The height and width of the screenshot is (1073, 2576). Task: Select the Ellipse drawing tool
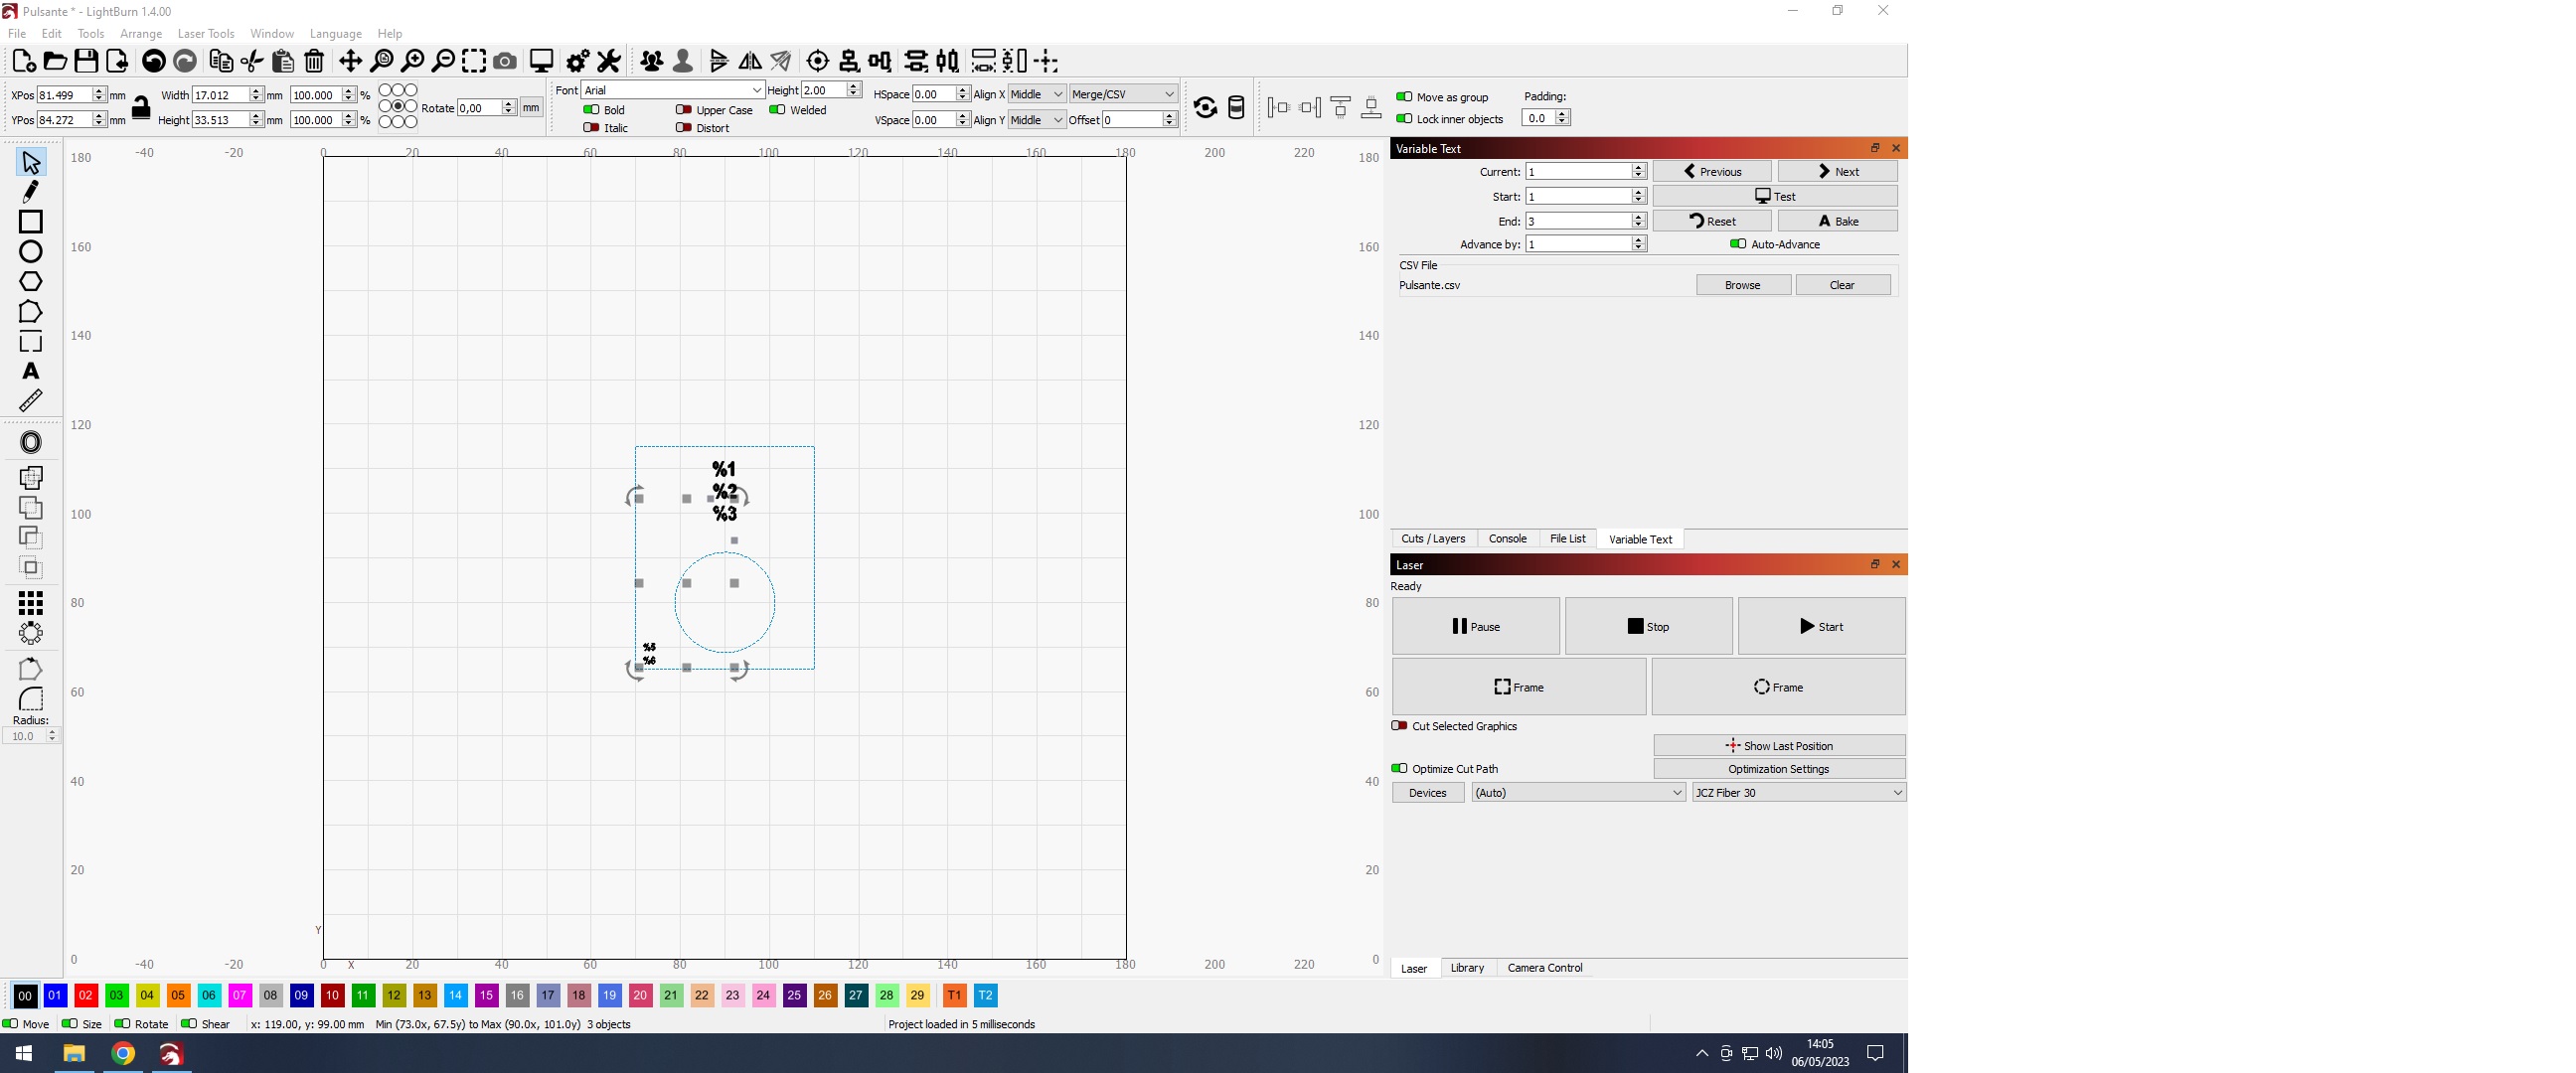click(x=31, y=252)
